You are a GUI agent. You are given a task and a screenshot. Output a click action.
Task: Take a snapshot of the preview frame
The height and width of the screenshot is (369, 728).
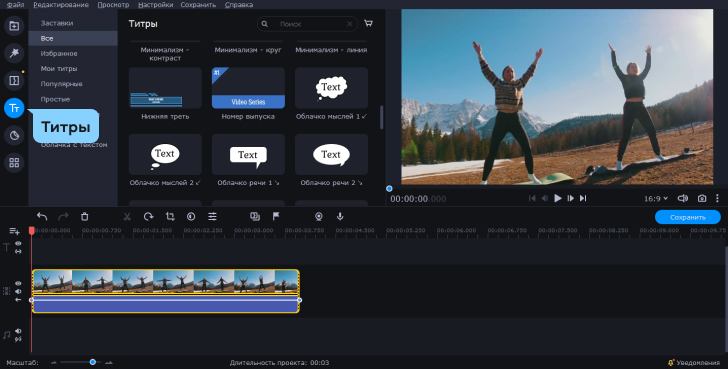[x=702, y=198]
